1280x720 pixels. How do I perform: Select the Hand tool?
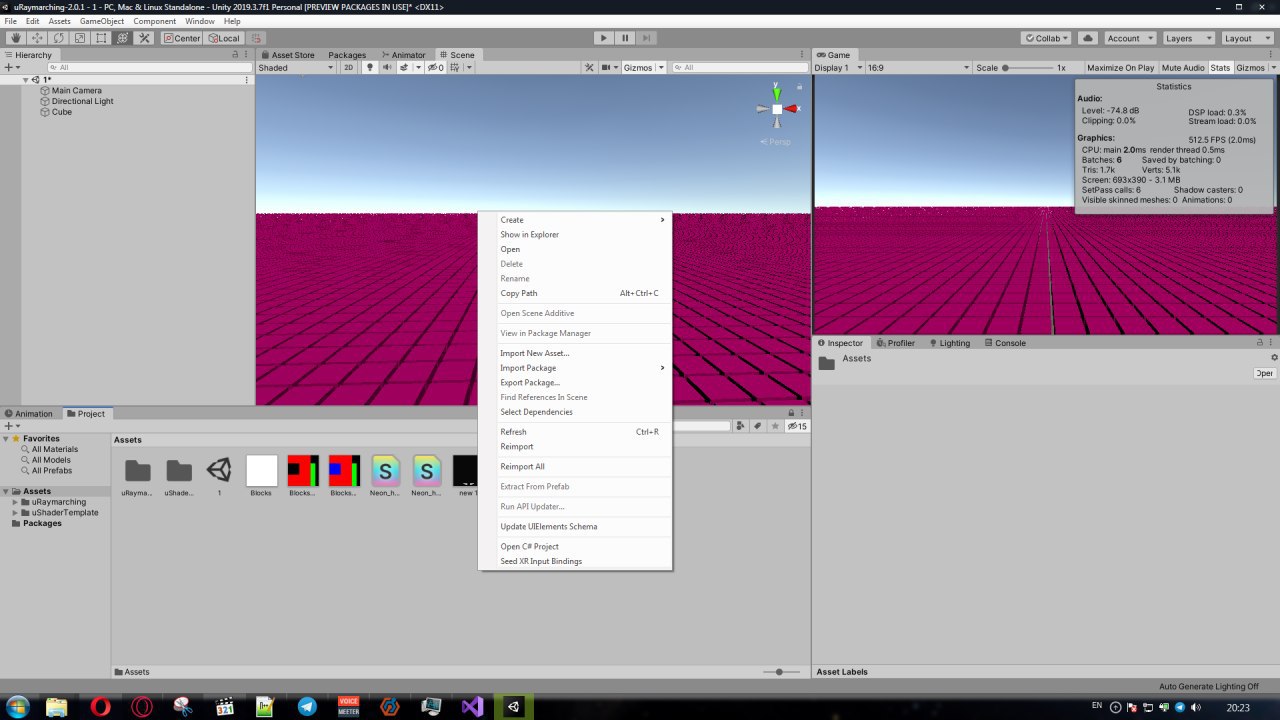(16, 38)
